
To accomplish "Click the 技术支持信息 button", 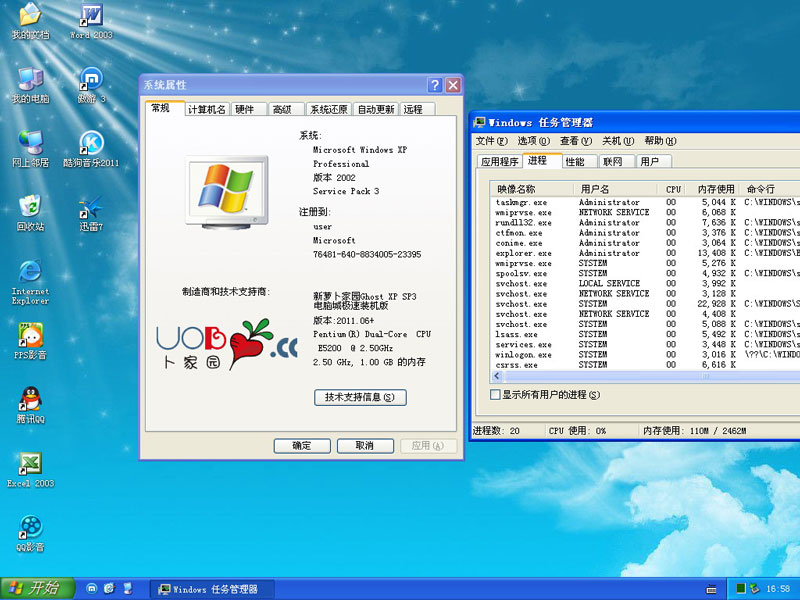I will 360,397.
